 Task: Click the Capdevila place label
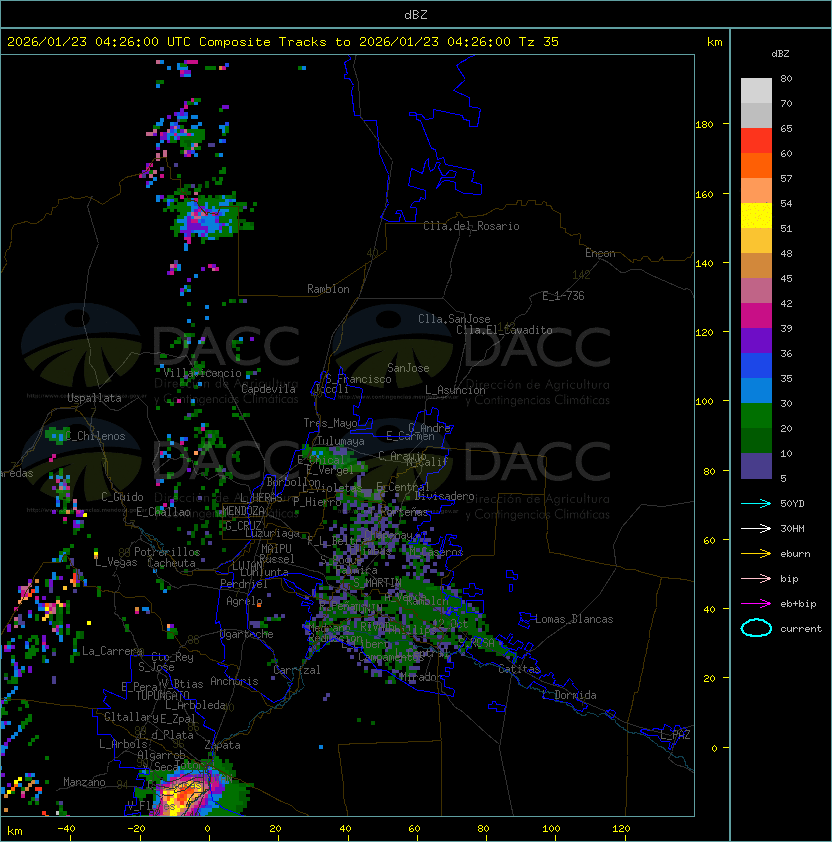click(268, 389)
